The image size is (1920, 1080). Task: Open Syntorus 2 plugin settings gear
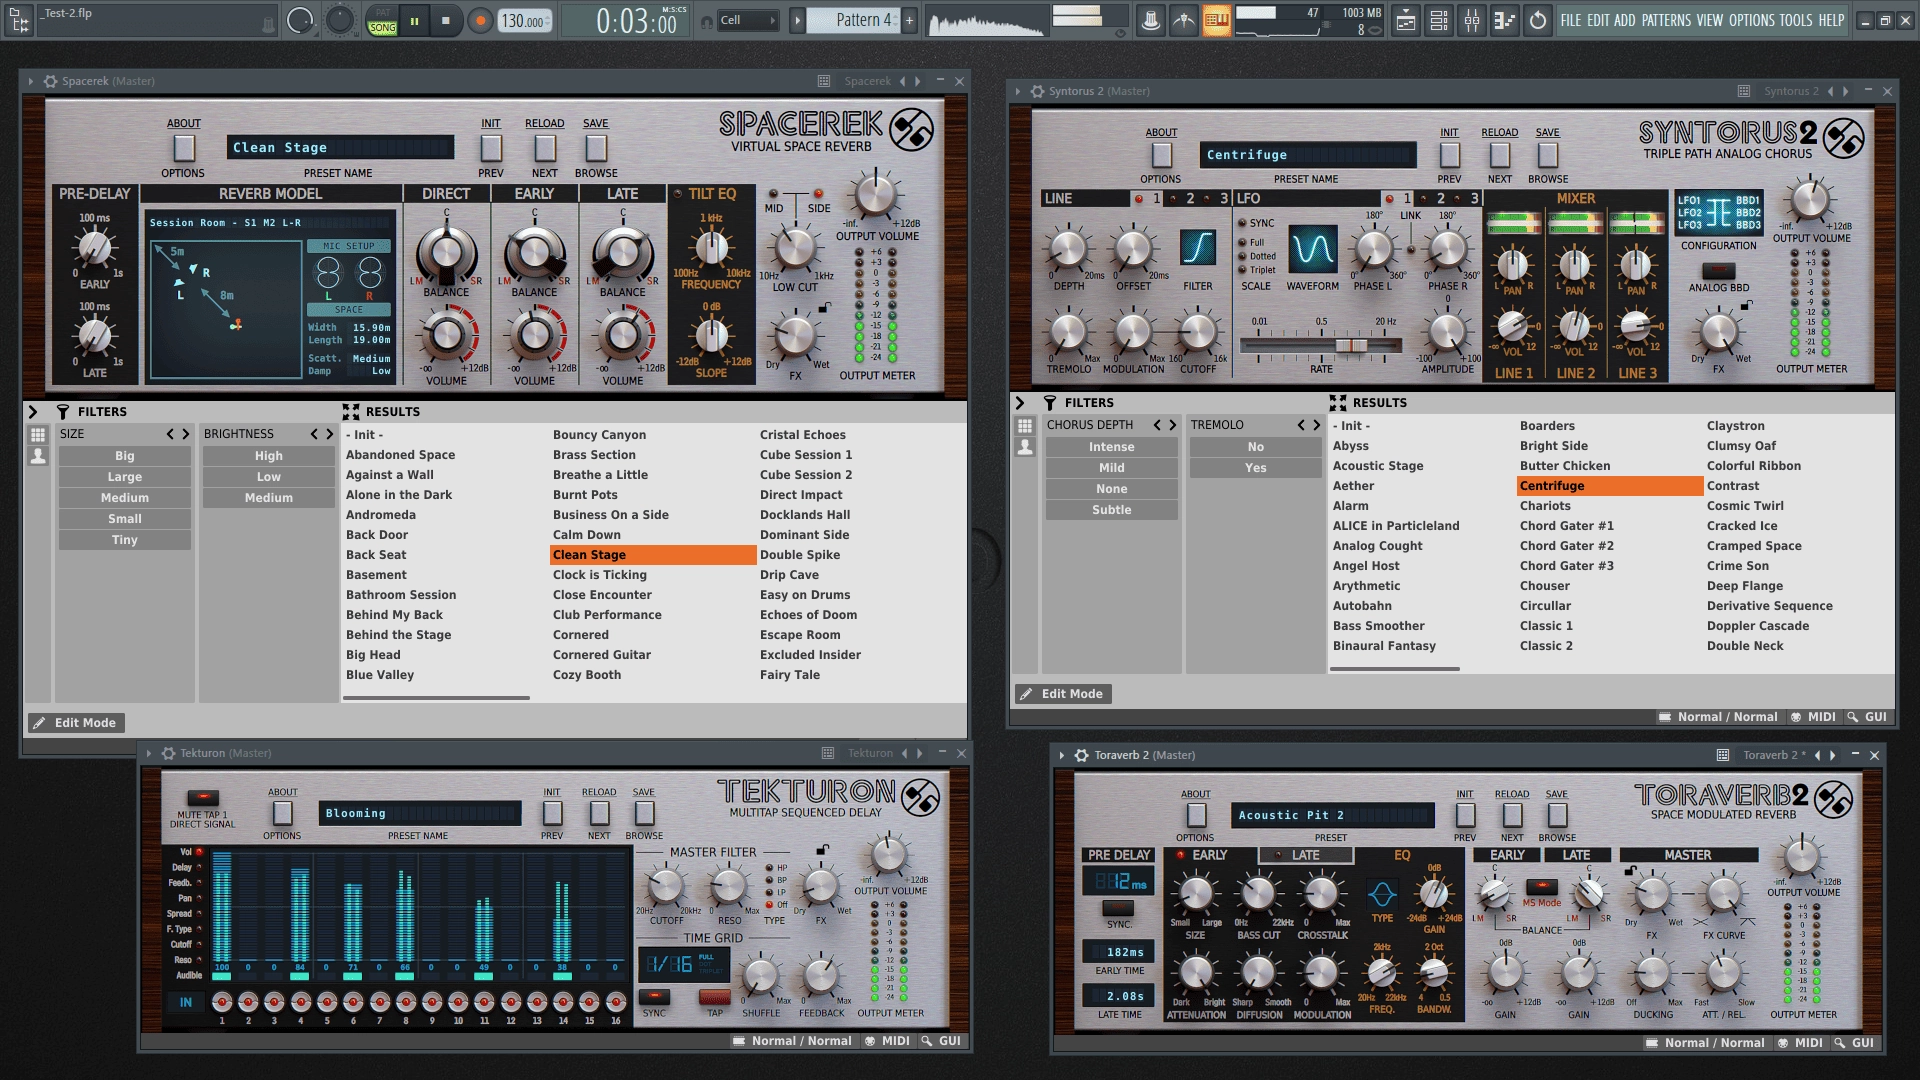pos(1037,91)
